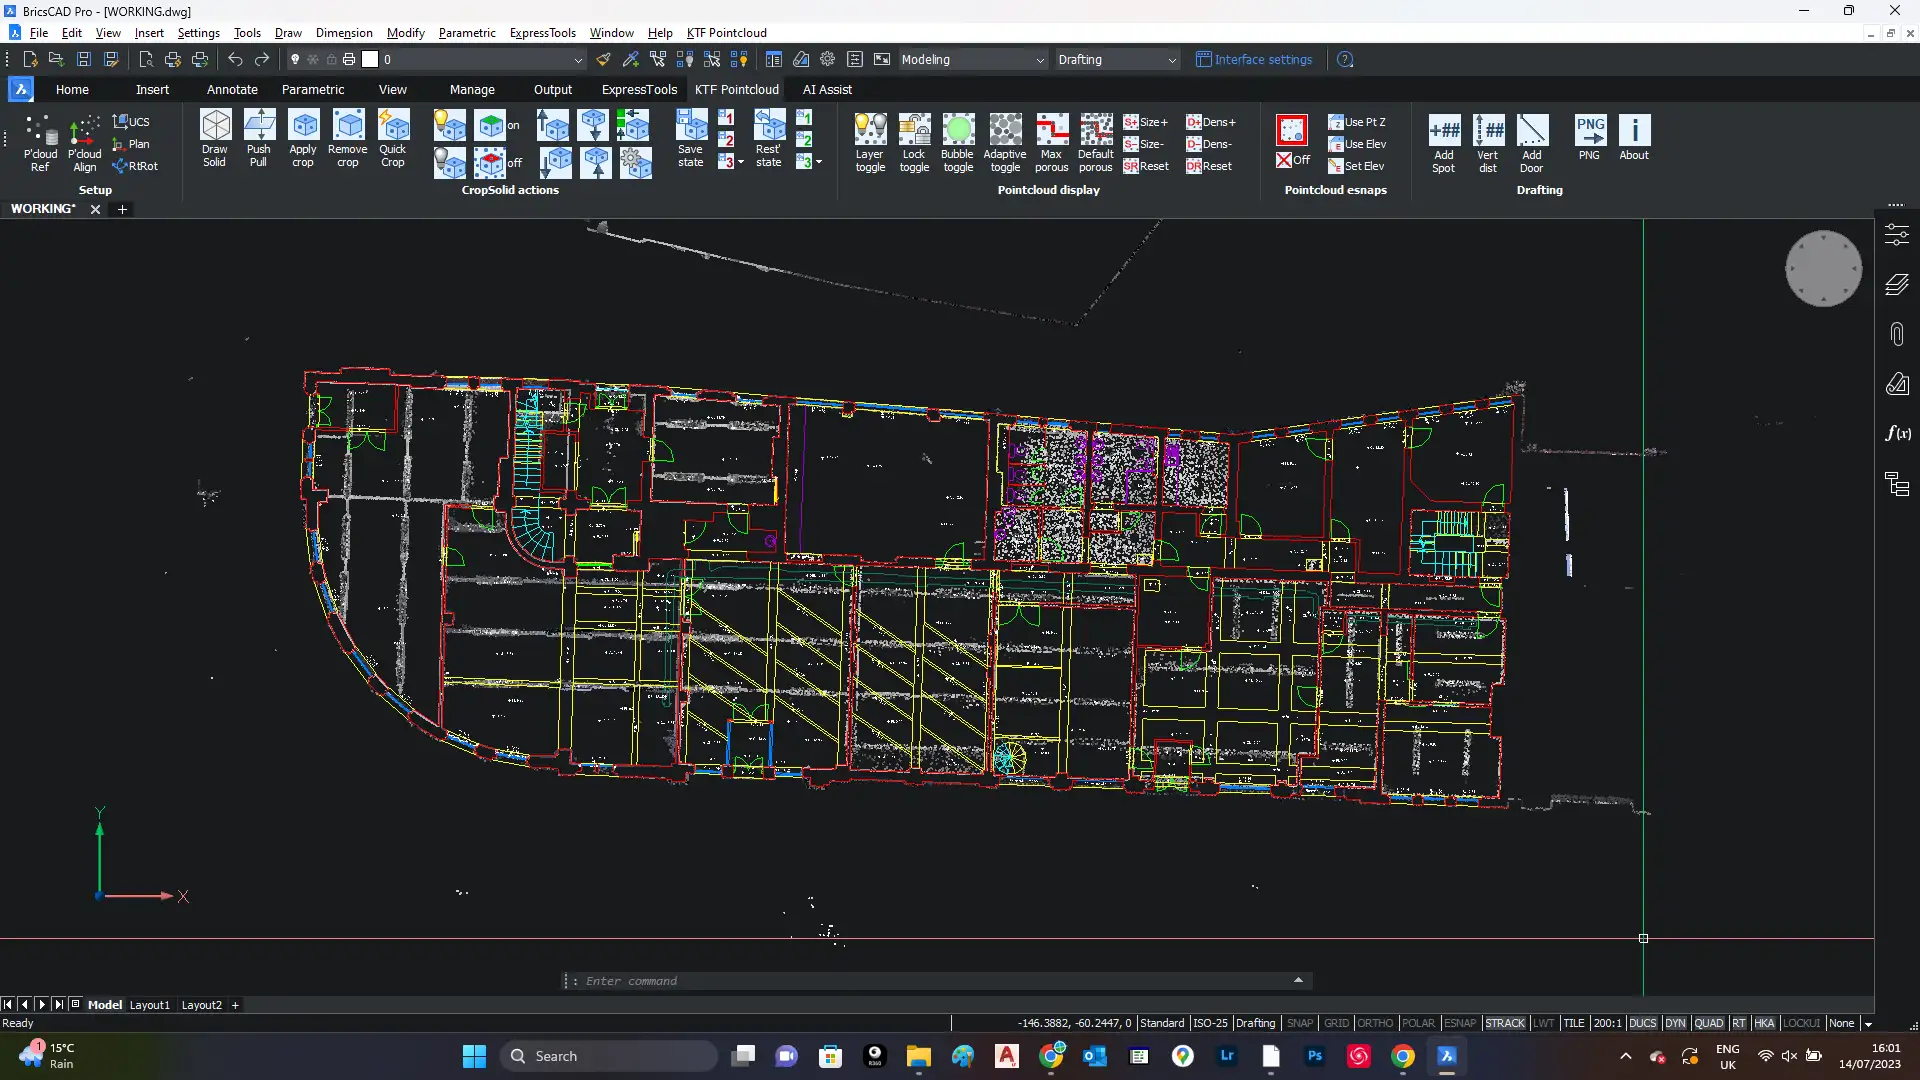Open the Dimension menu
This screenshot has width=1920, height=1080.
point(343,33)
